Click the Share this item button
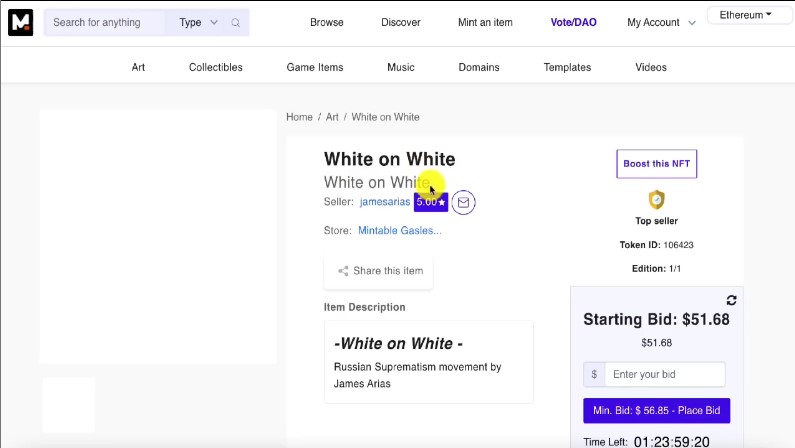 pyautogui.click(x=379, y=271)
